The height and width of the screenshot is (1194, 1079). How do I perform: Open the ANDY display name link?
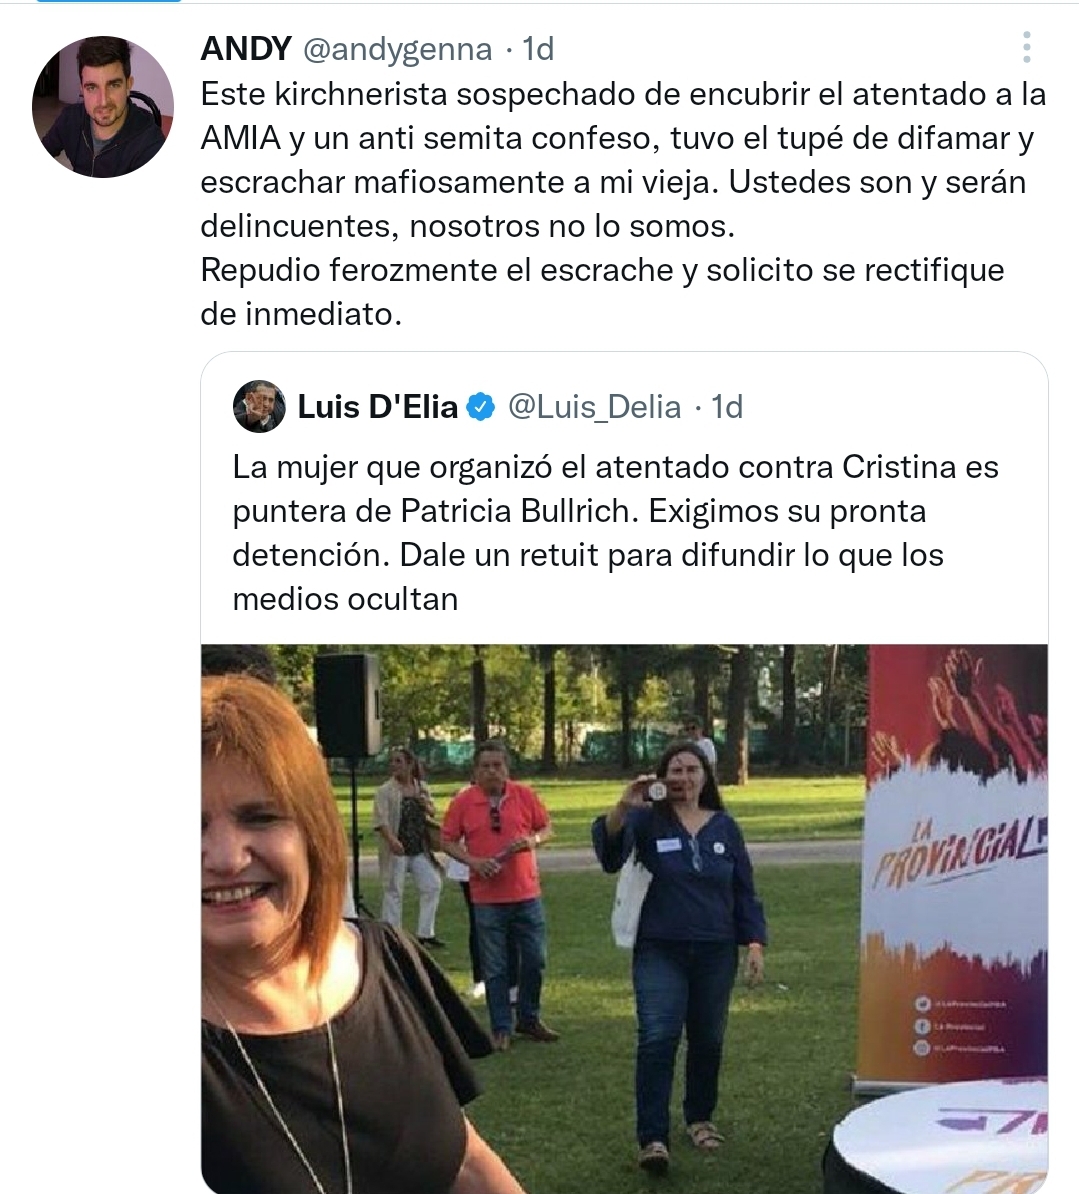click(x=246, y=49)
